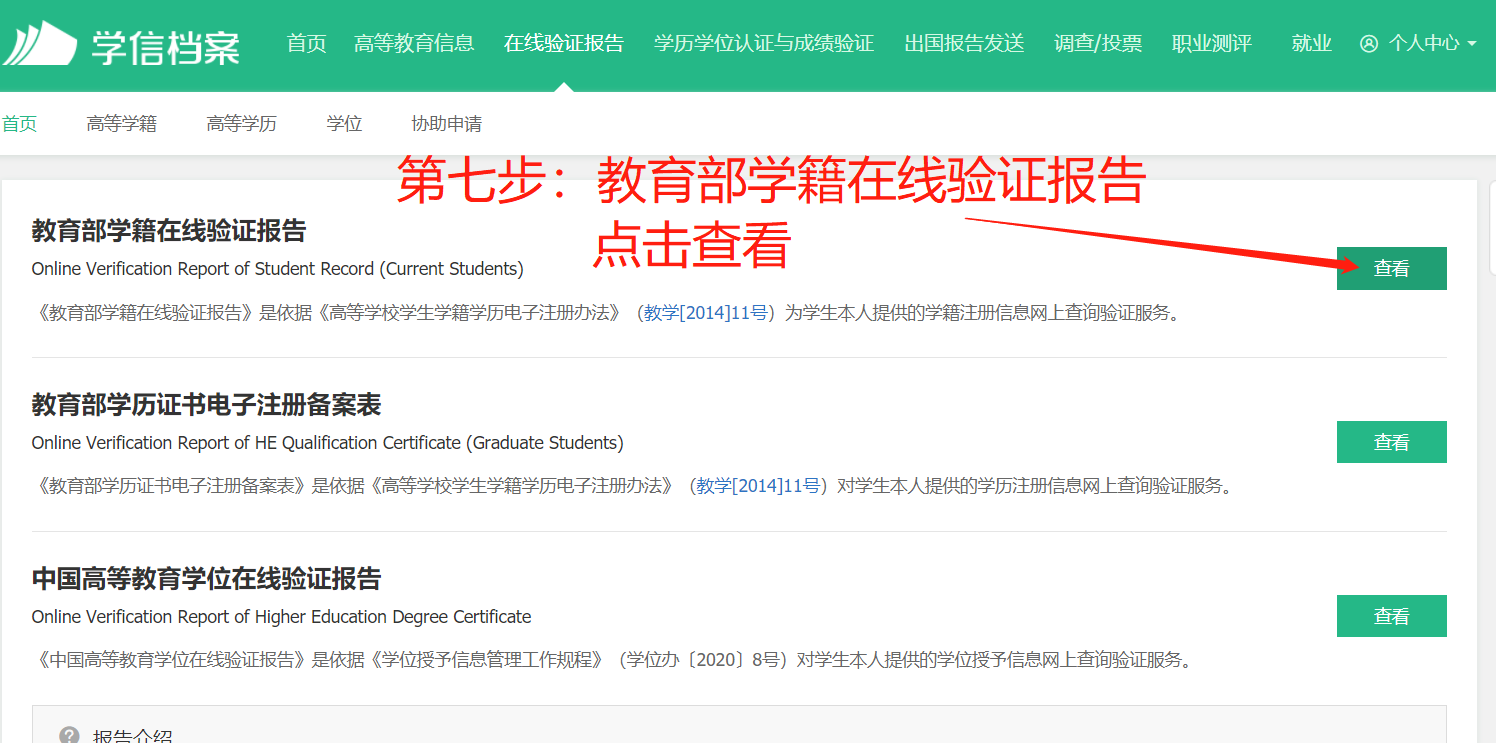Click 查看 for 中国高等教育学位在线验证报告
The image size is (1496, 743).
click(1391, 616)
